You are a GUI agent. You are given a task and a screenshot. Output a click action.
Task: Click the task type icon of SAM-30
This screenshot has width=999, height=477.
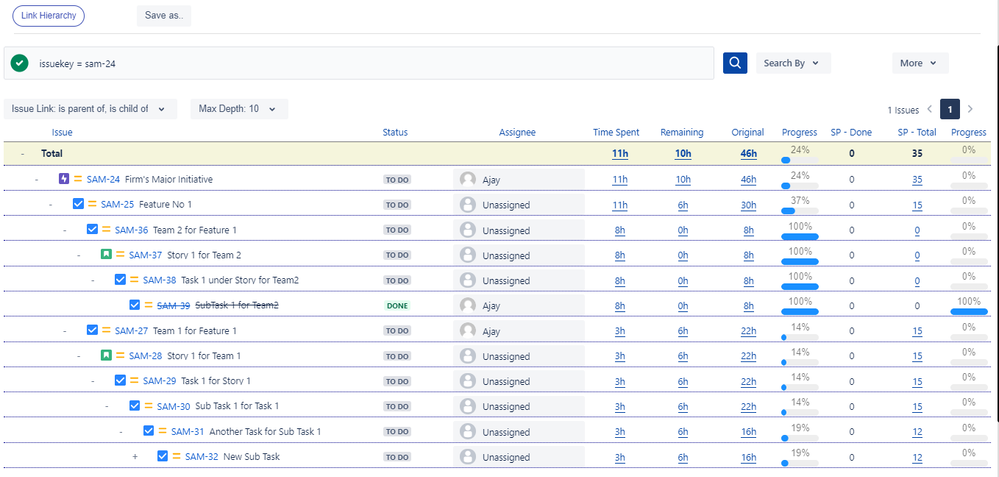(134, 406)
